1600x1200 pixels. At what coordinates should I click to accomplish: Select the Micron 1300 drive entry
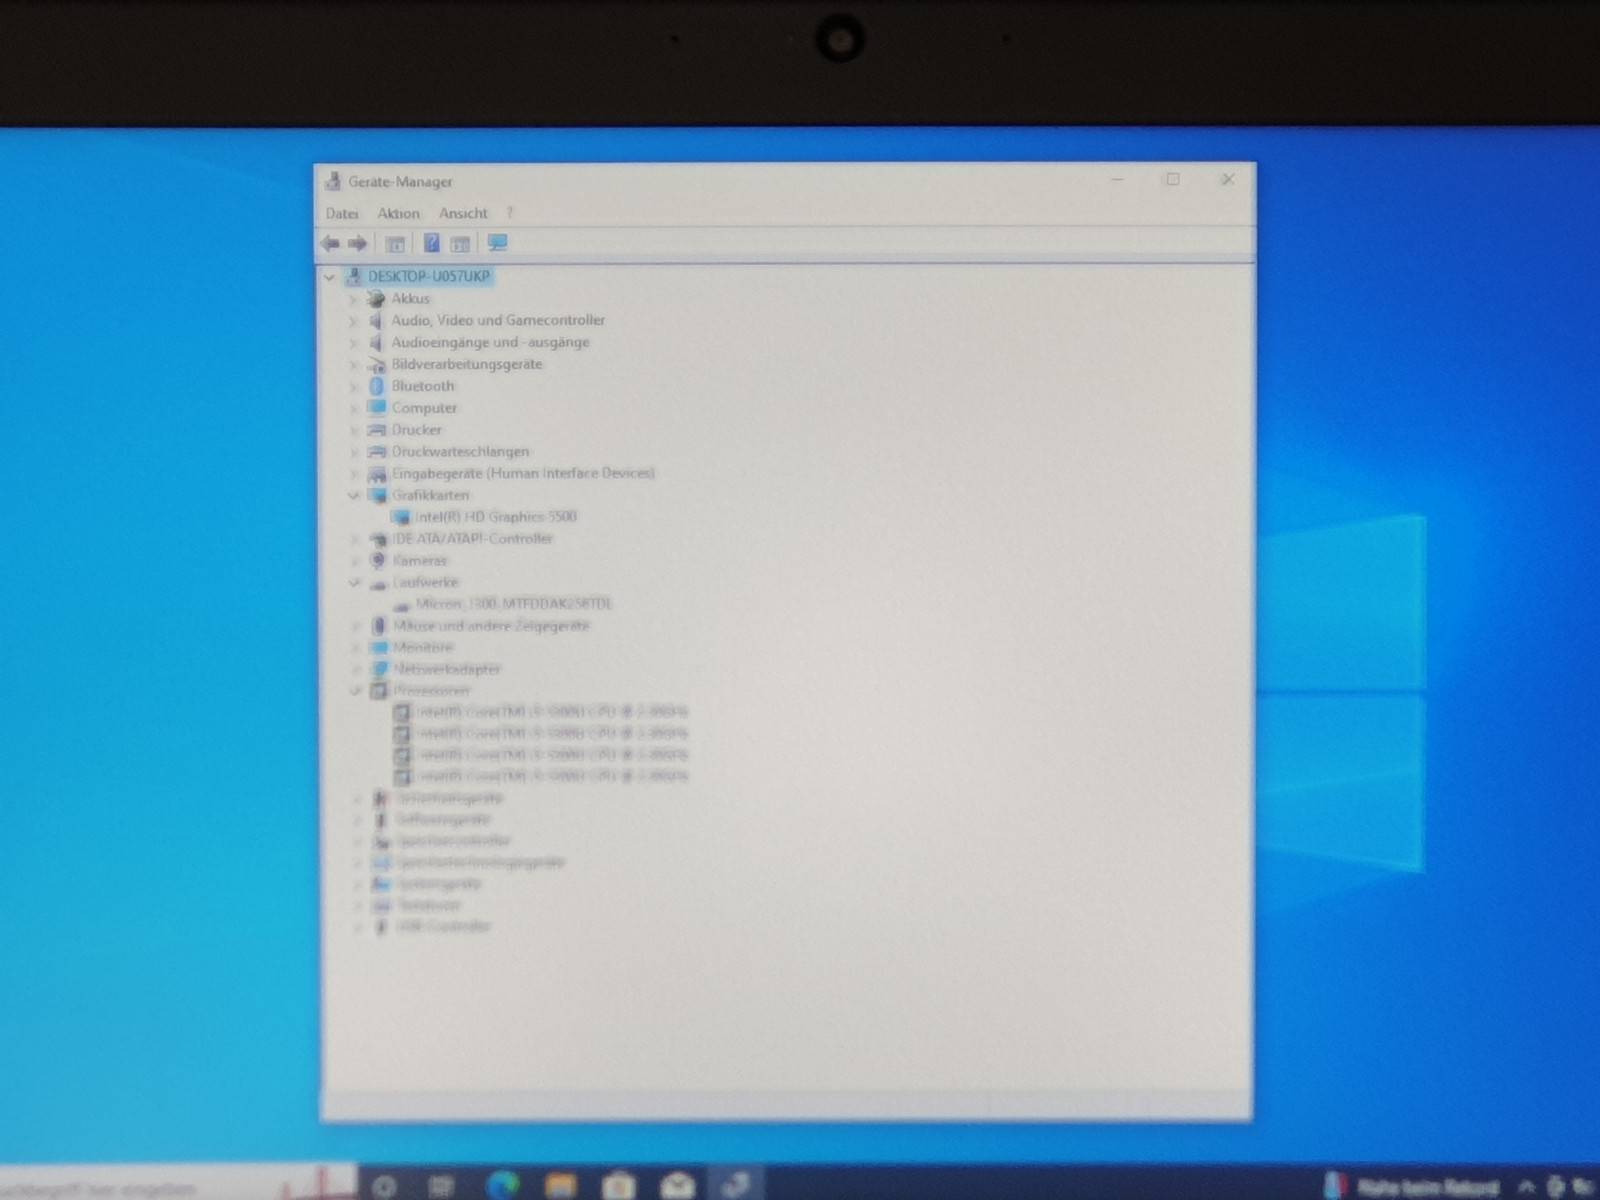pos(513,604)
